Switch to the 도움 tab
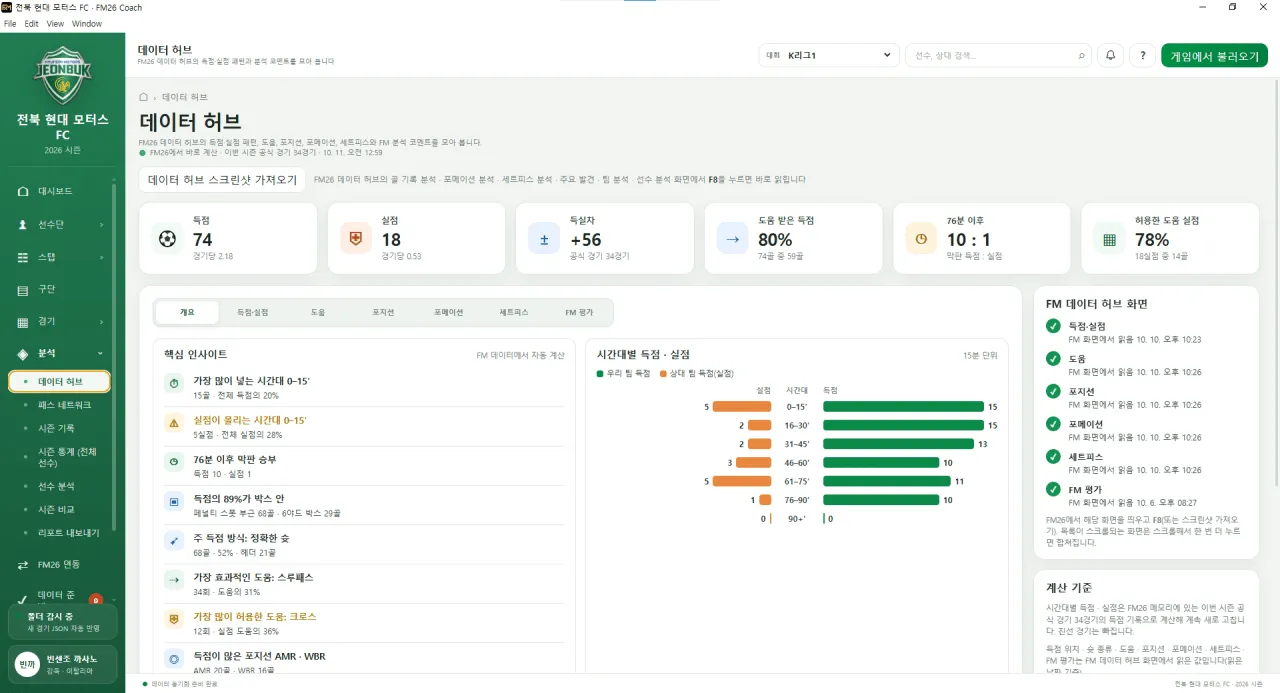Viewport: 1280px width, 693px height. coord(318,313)
